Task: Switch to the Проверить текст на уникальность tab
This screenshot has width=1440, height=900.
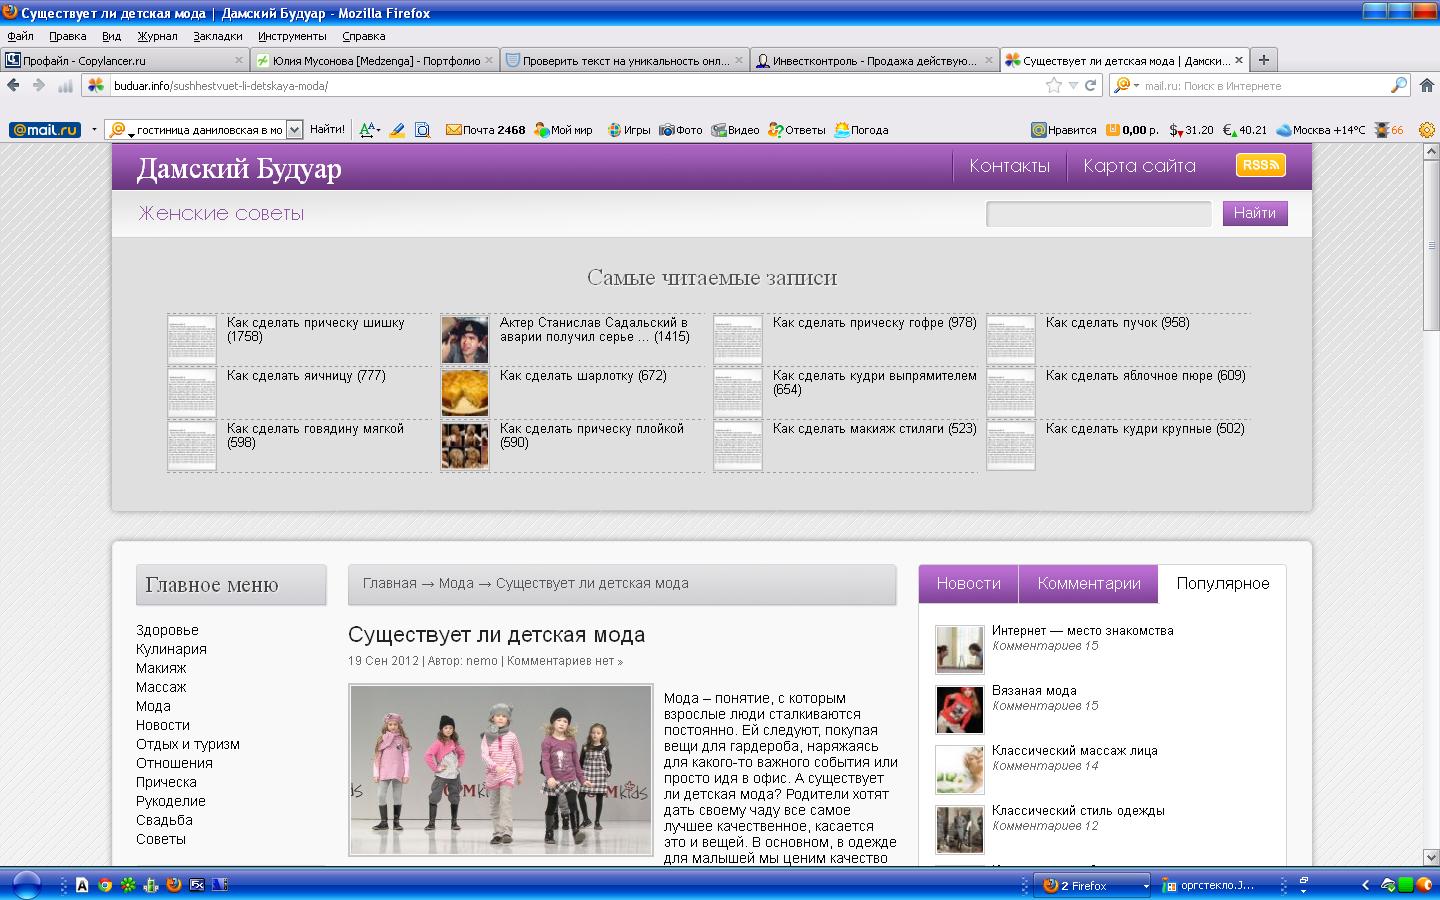Action: 624,60
